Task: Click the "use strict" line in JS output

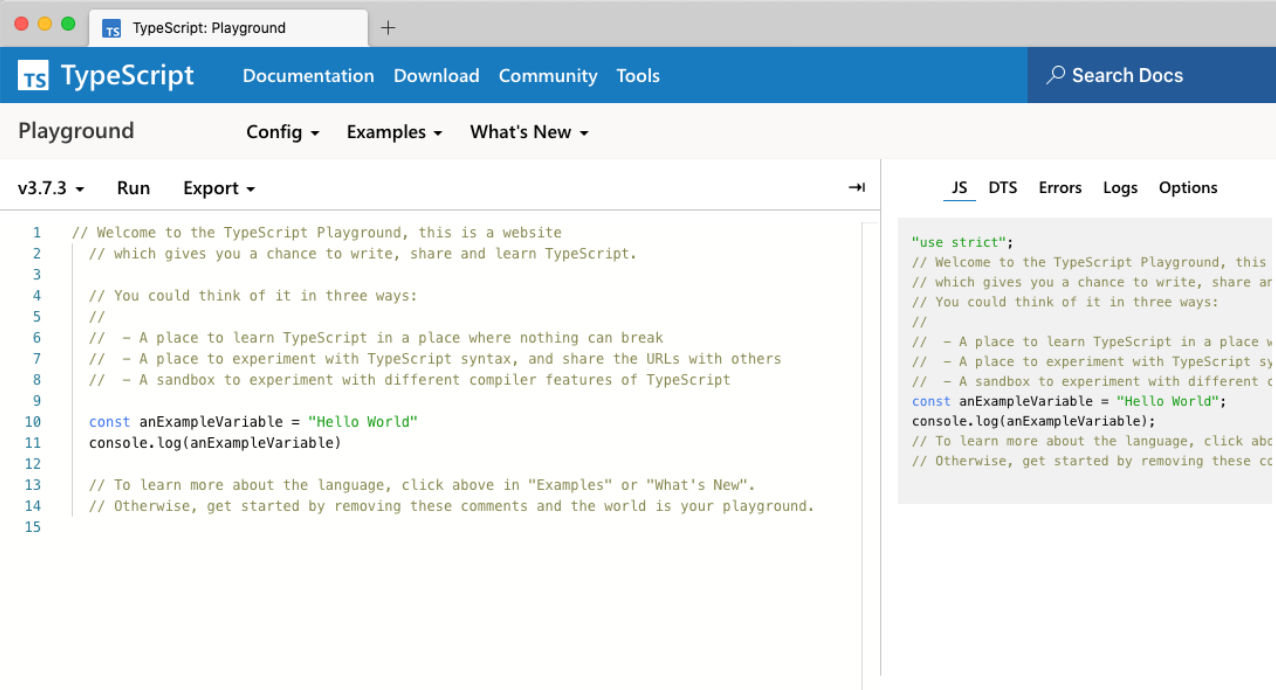Action: (963, 242)
